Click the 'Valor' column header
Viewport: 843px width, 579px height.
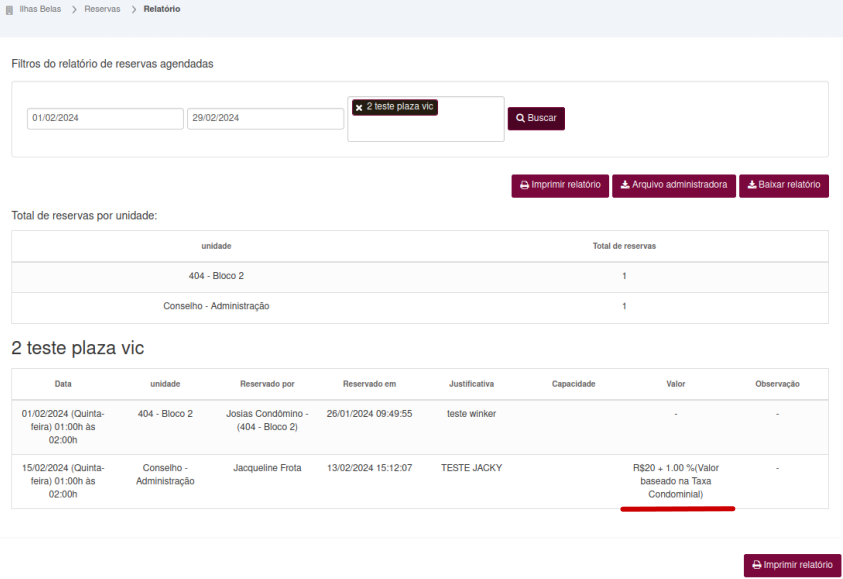coord(676,384)
